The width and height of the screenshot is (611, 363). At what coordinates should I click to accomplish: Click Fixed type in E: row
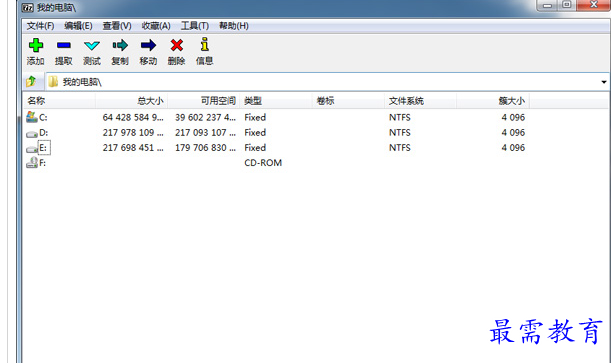point(255,148)
